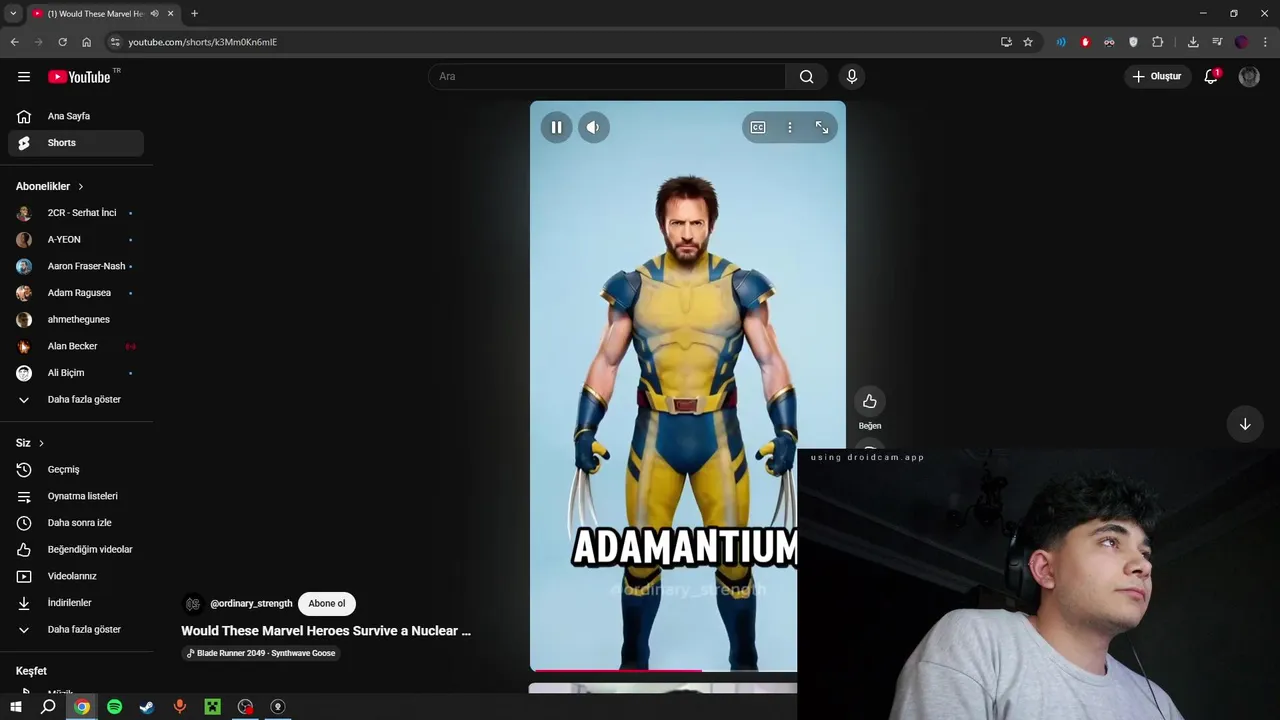Click the Short's video title
1280x720 pixels.
point(326,631)
